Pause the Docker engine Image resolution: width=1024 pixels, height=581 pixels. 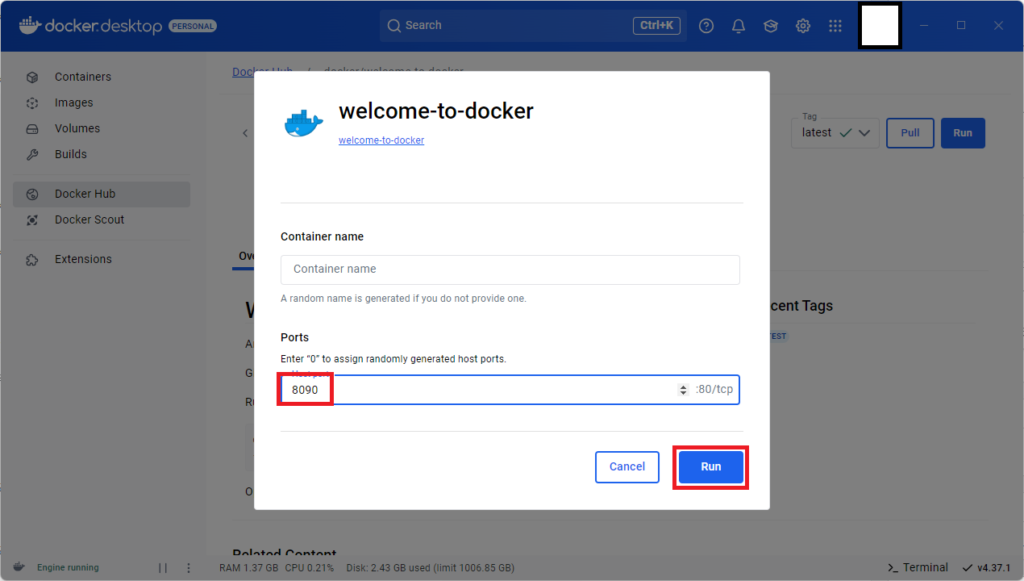163,568
